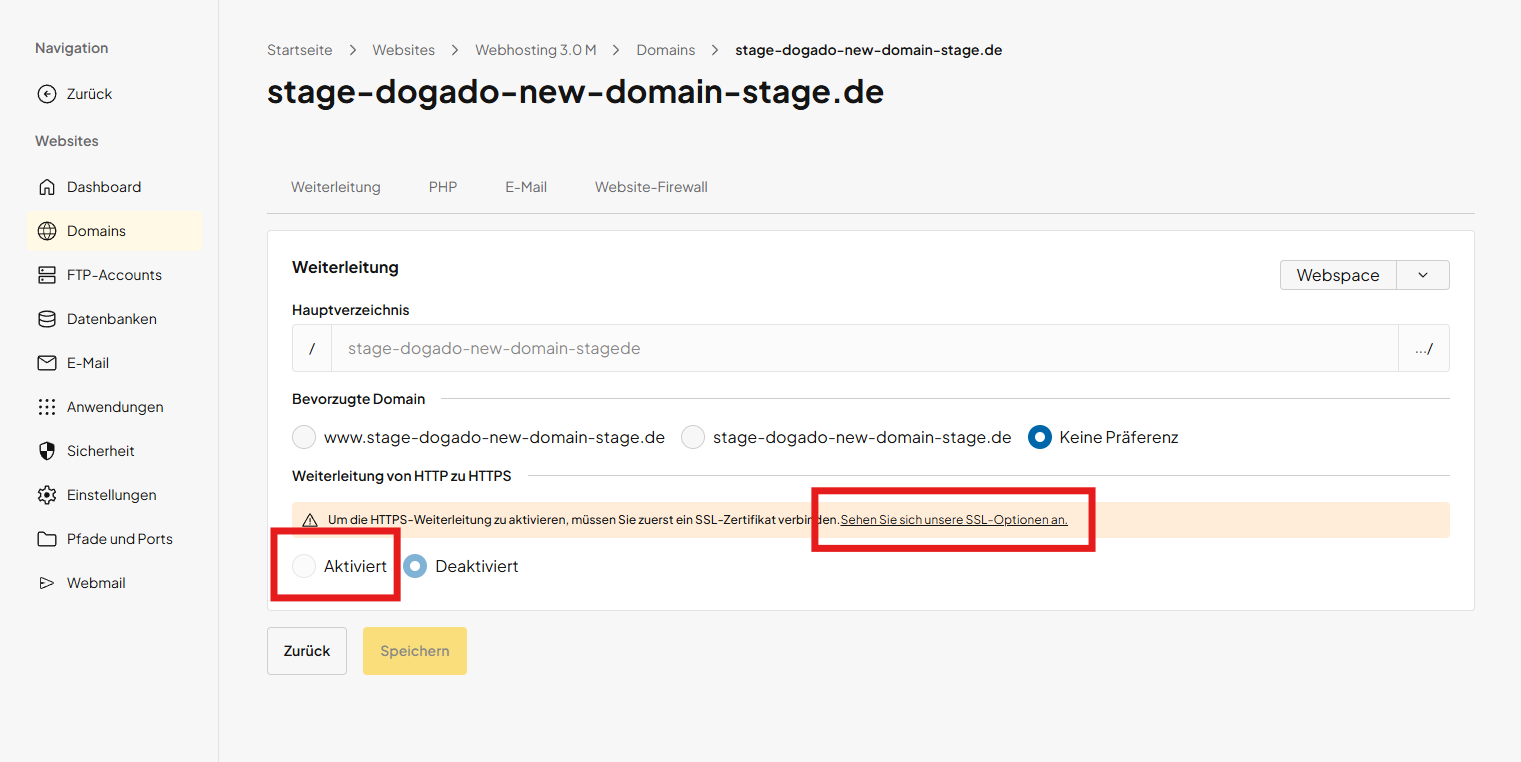
Task: Open Pfade und Ports folder icon
Action: pyautogui.click(x=47, y=539)
